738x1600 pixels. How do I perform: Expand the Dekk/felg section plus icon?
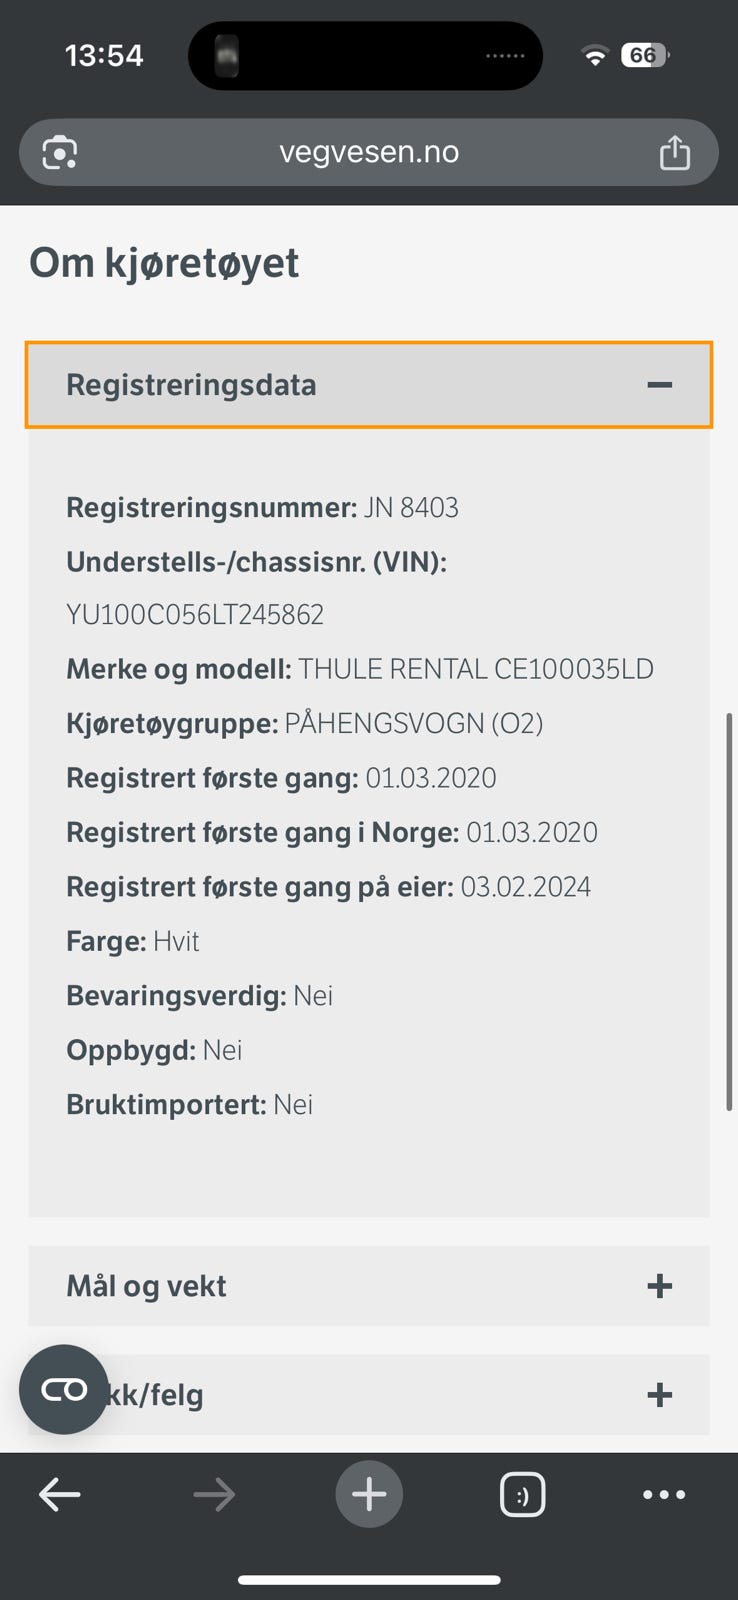click(659, 1395)
